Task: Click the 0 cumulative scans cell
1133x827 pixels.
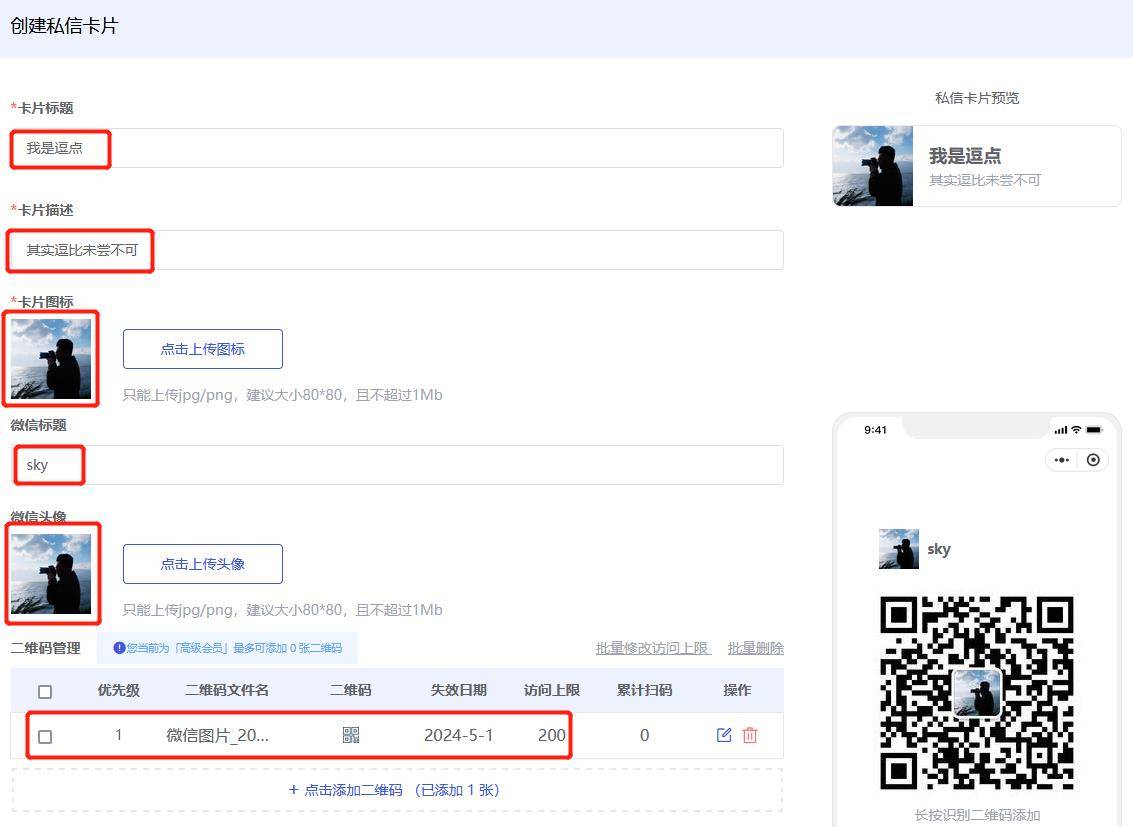Action: (x=645, y=735)
